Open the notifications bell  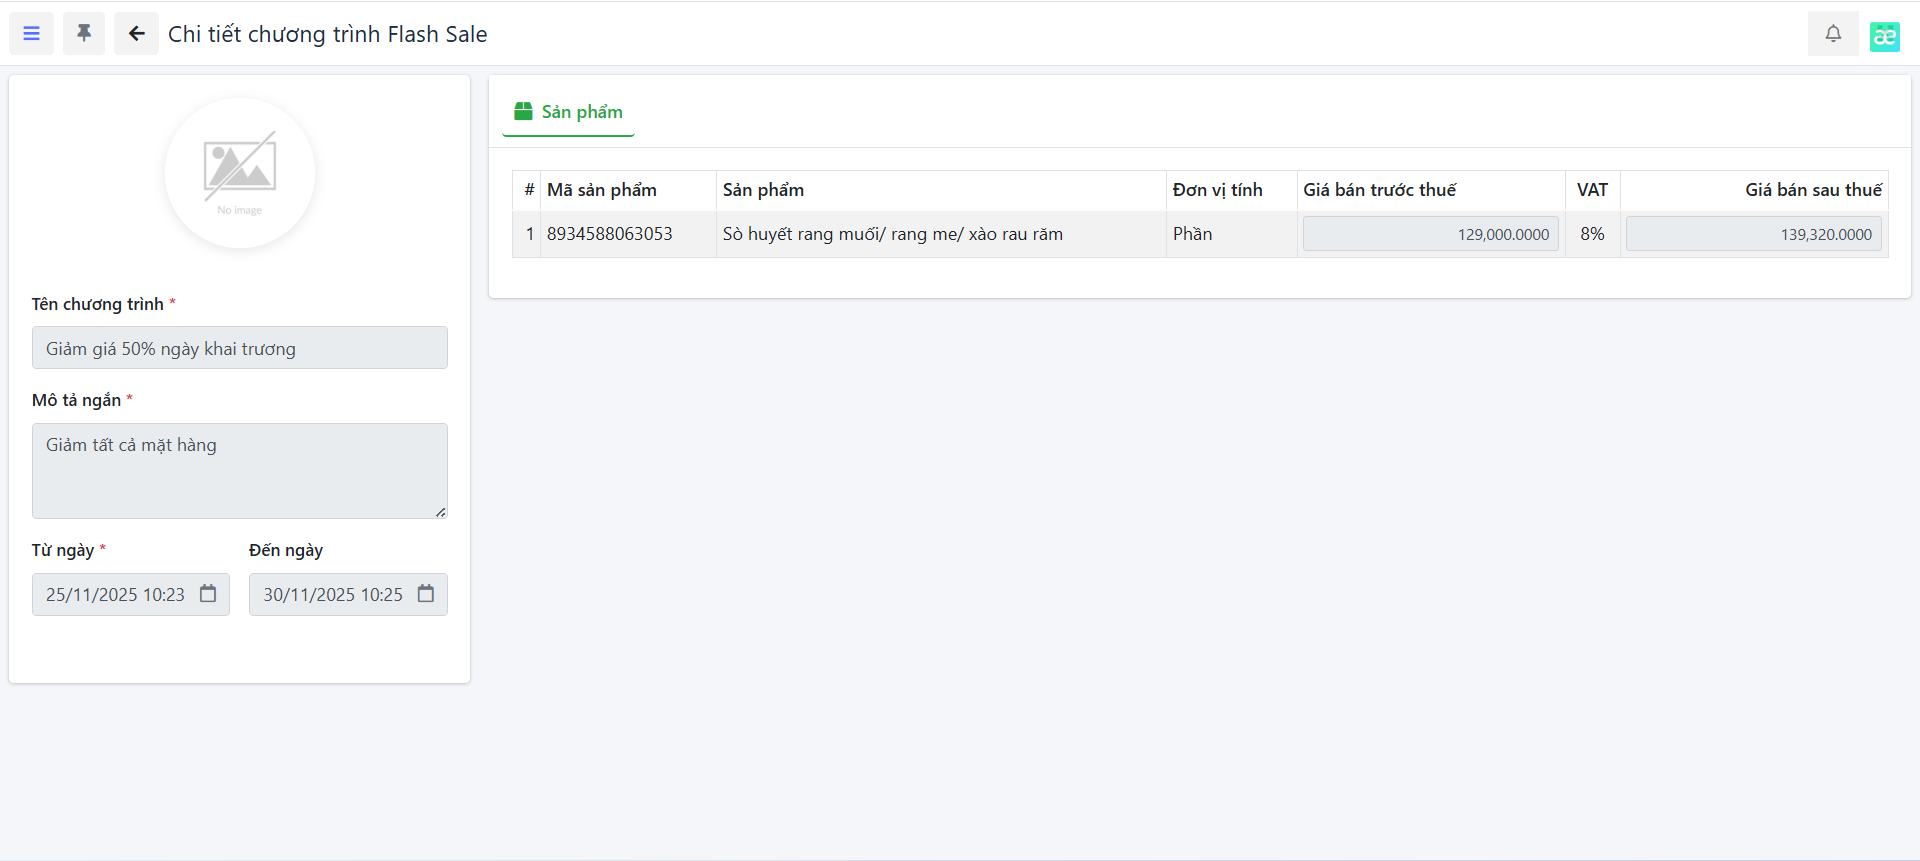(1832, 34)
